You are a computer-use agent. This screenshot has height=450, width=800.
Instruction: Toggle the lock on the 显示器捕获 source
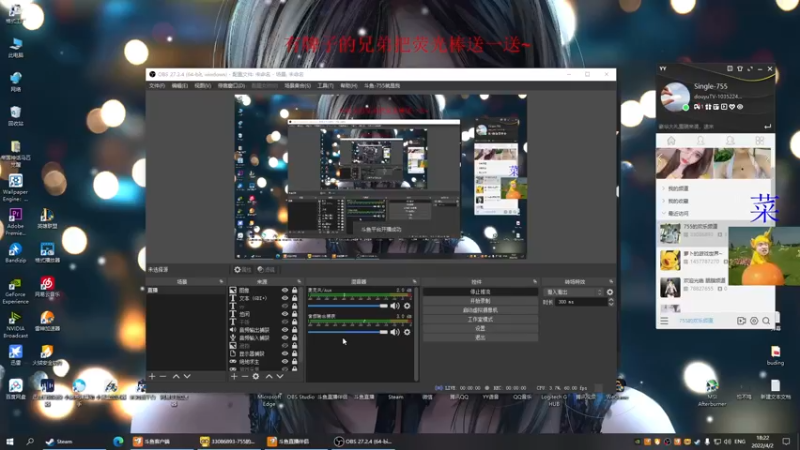point(294,354)
